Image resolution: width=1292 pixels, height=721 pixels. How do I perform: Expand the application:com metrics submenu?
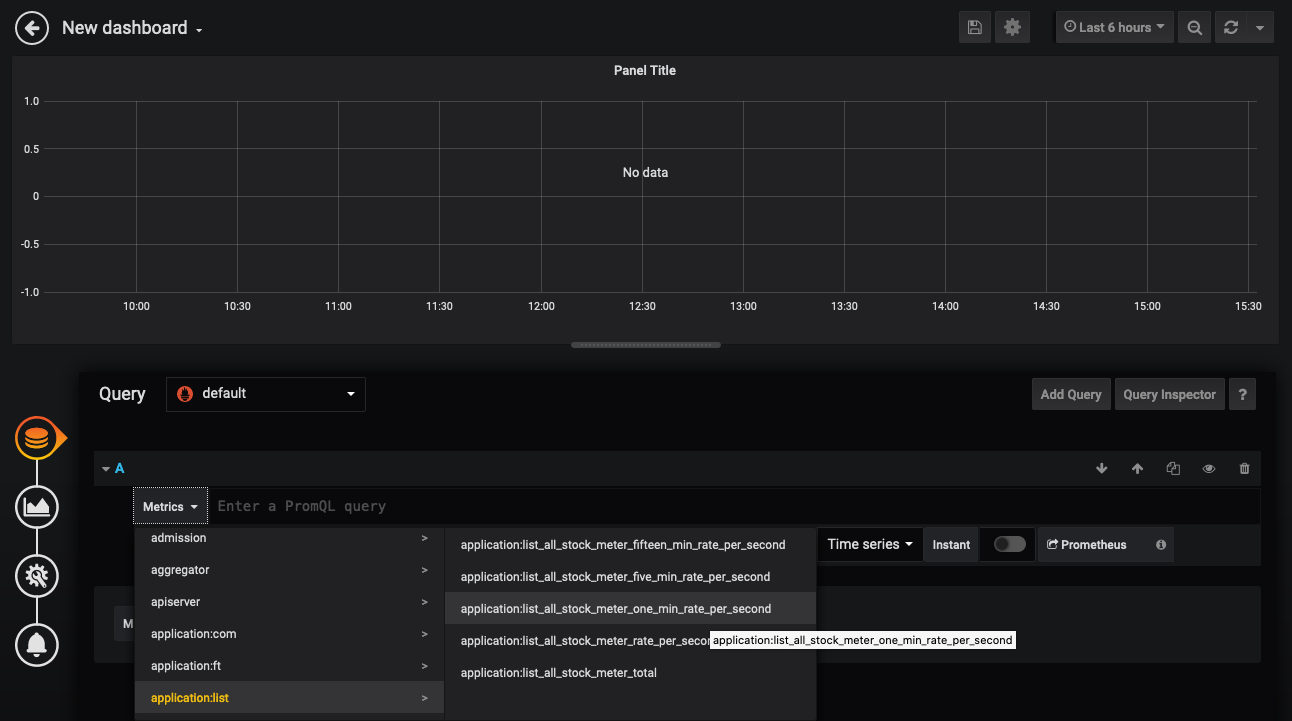(290, 634)
